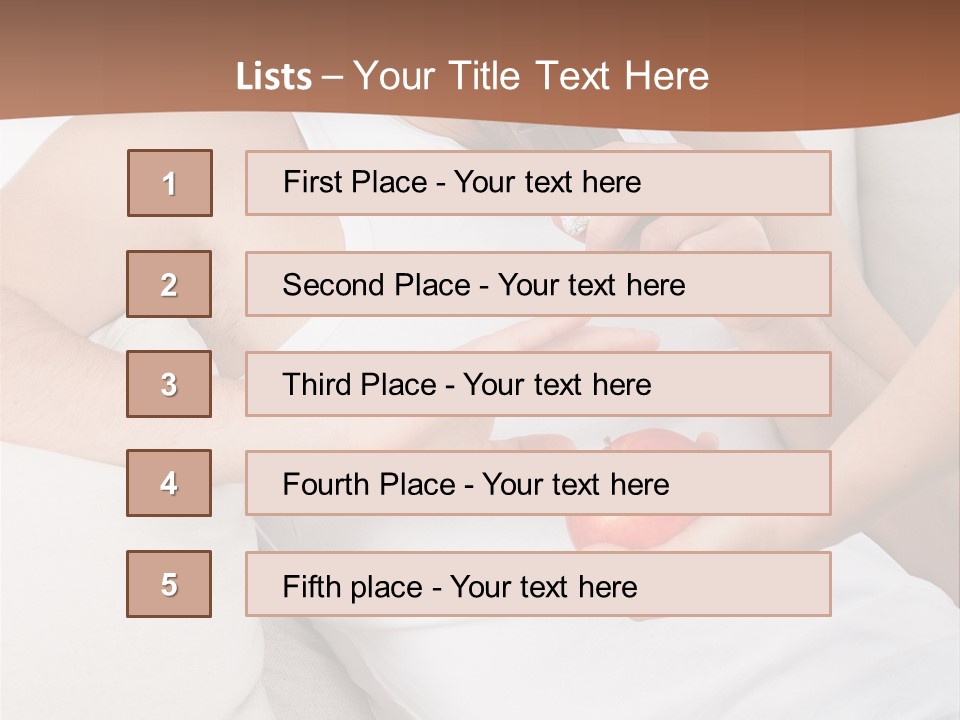Click the words 'Third Place'
Viewport: 960px width, 720px height.
point(359,384)
